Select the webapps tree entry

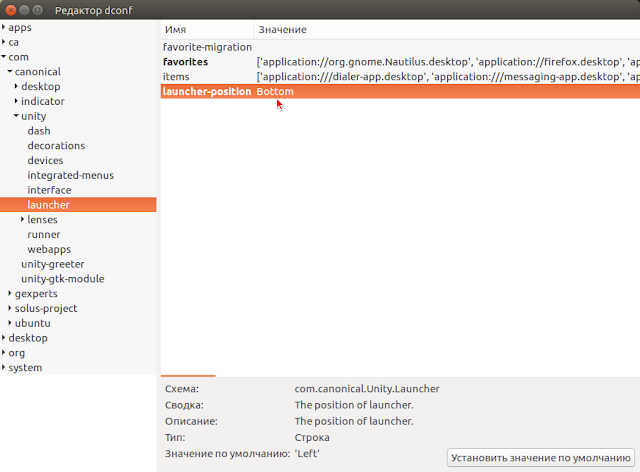[49, 249]
